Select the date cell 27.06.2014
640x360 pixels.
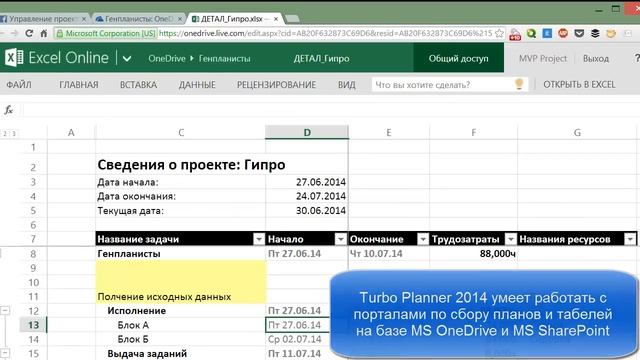(x=307, y=182)
